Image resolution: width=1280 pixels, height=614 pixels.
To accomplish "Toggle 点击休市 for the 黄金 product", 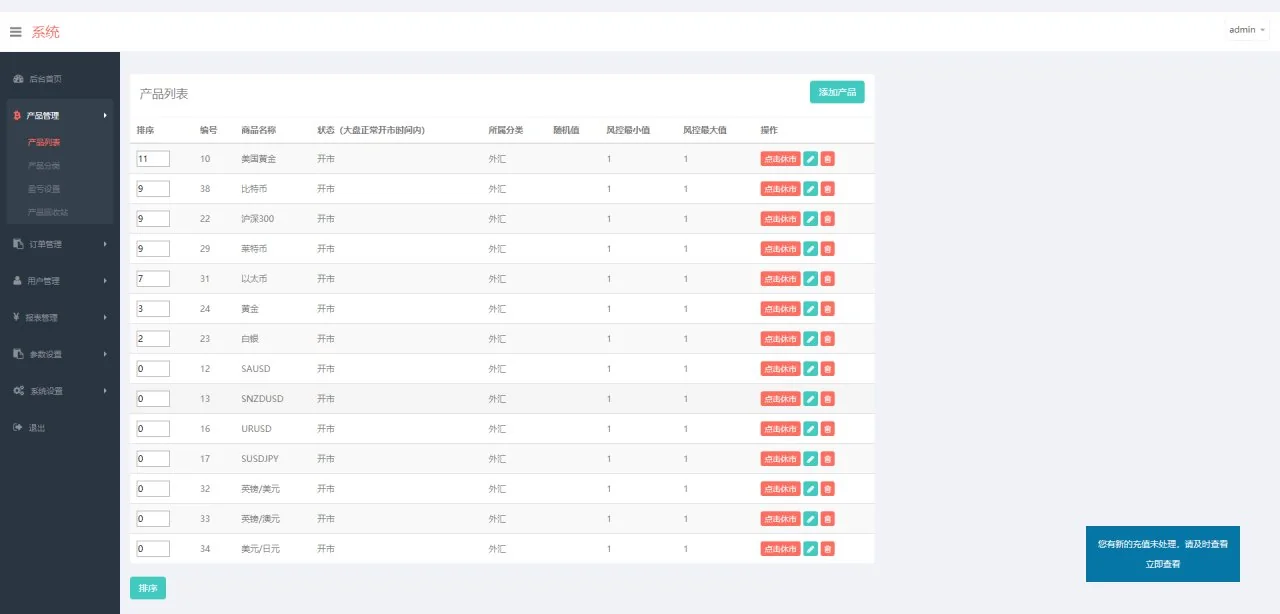I will (780, 309).
